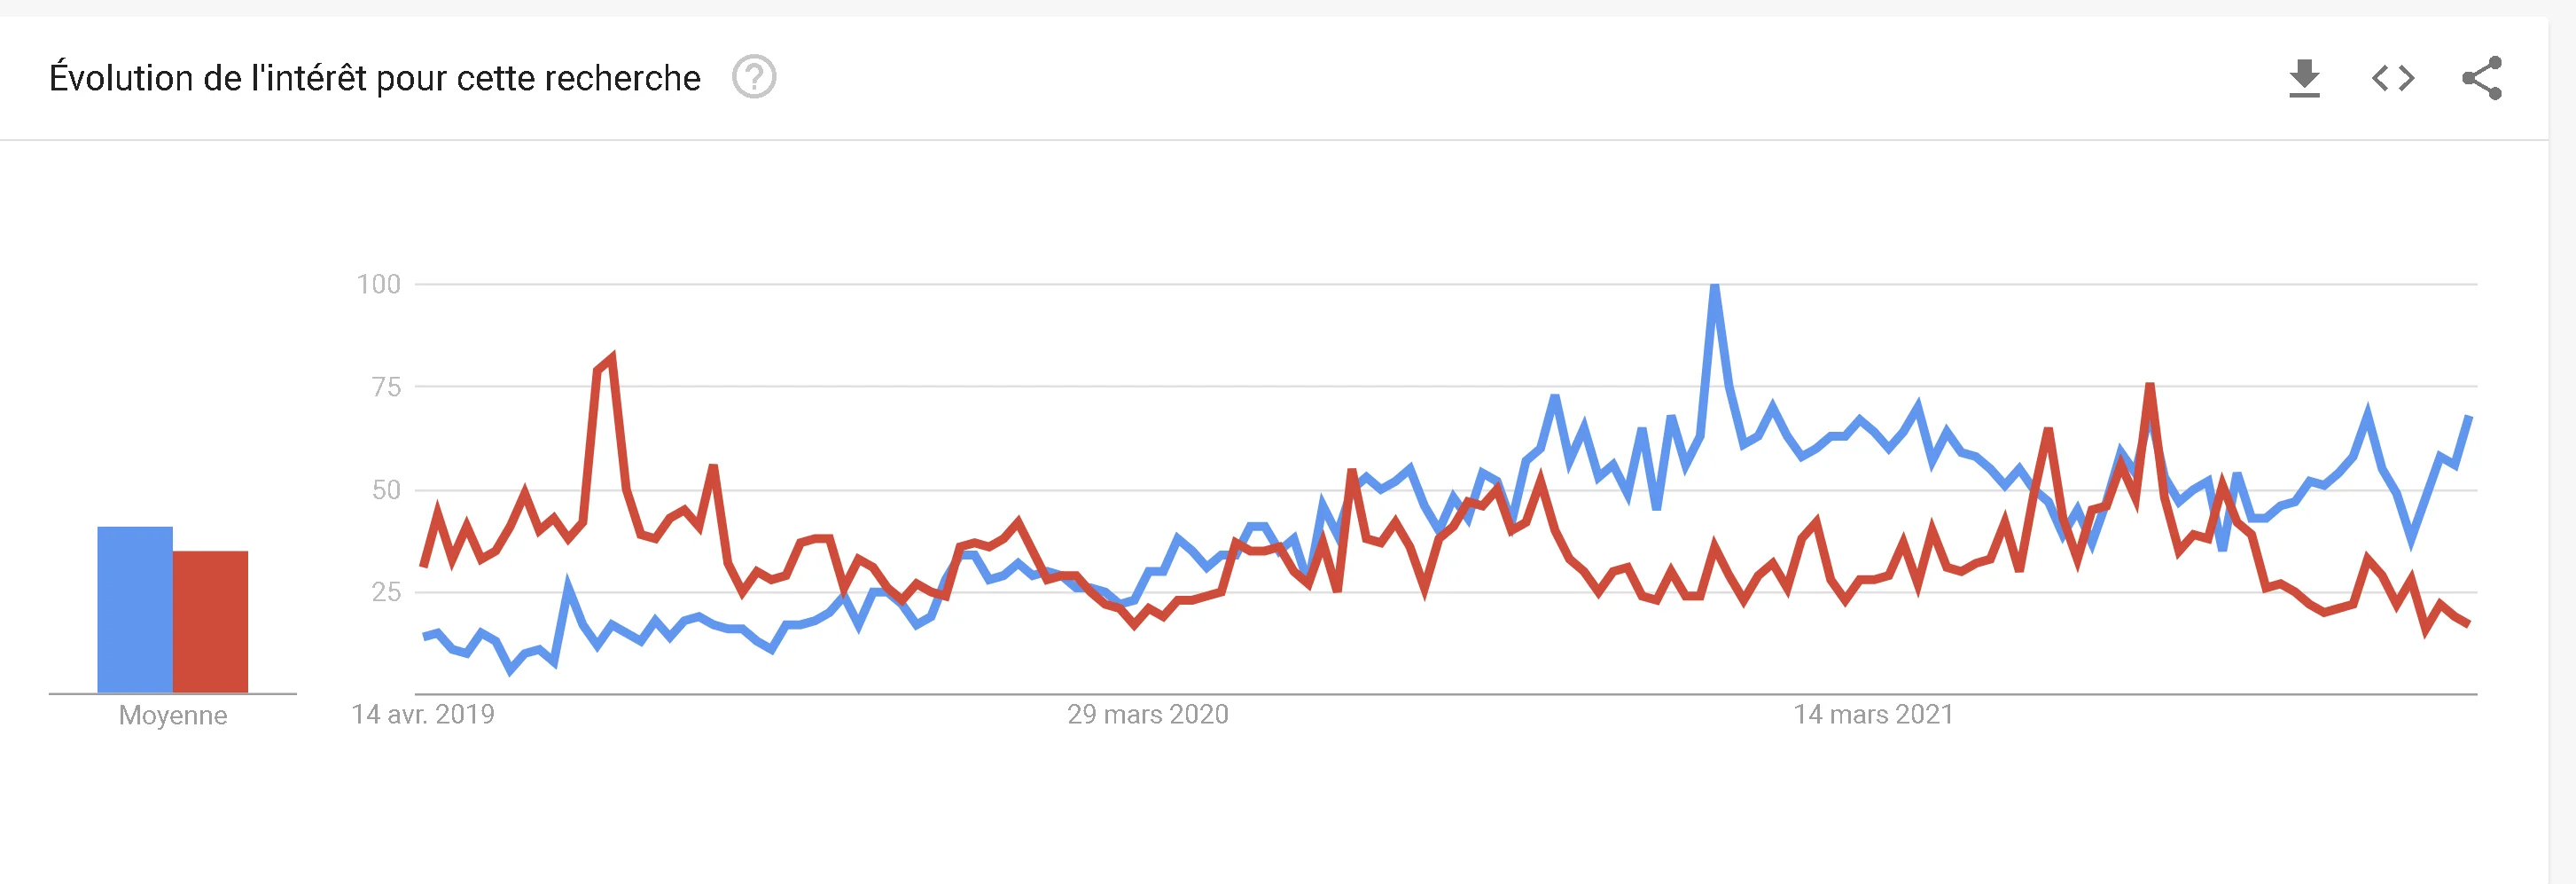The image size is (2576, 884).
Task: Click the red Moyenne average bar
Action: (x=210, y=621)
